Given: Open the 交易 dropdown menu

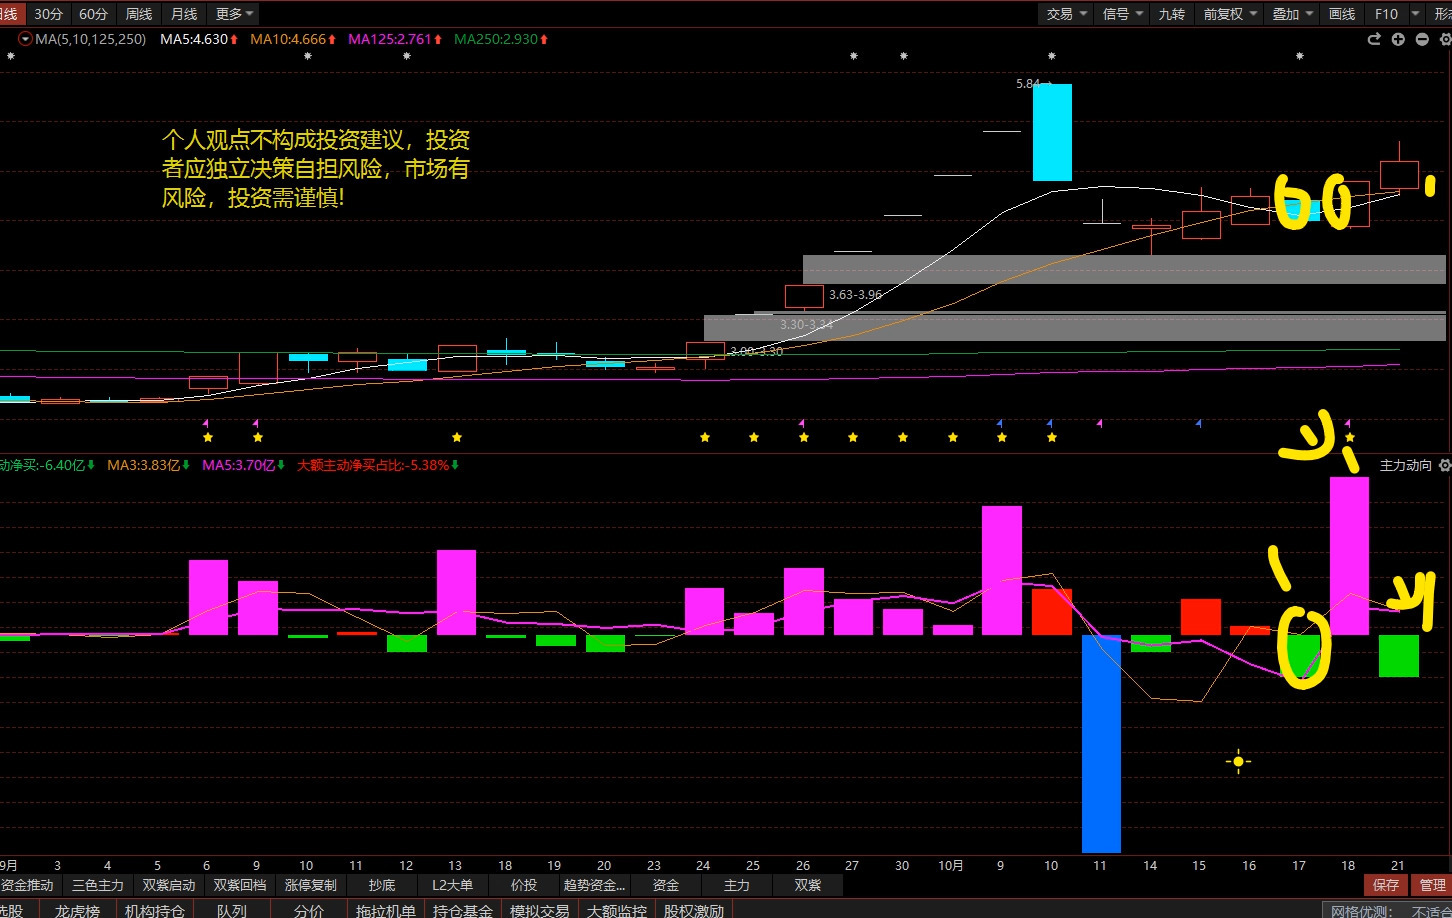Looking at the screenshot, I should pos(1067,13).
